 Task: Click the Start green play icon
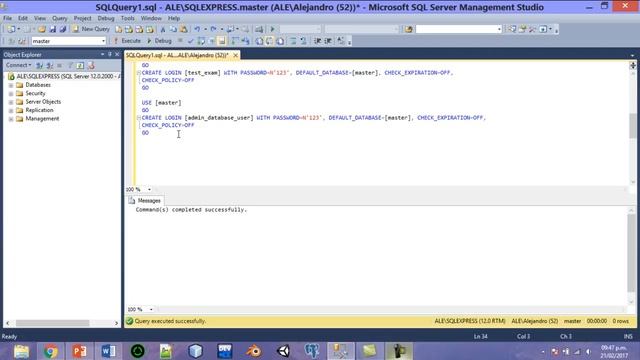(x=272, y=29)
